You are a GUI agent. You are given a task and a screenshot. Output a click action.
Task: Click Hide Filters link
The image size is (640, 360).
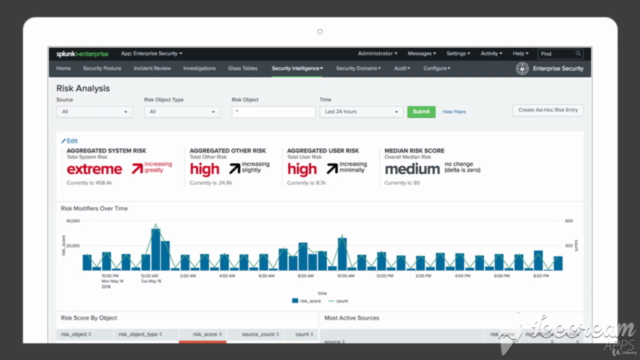(x=454, y=112)
